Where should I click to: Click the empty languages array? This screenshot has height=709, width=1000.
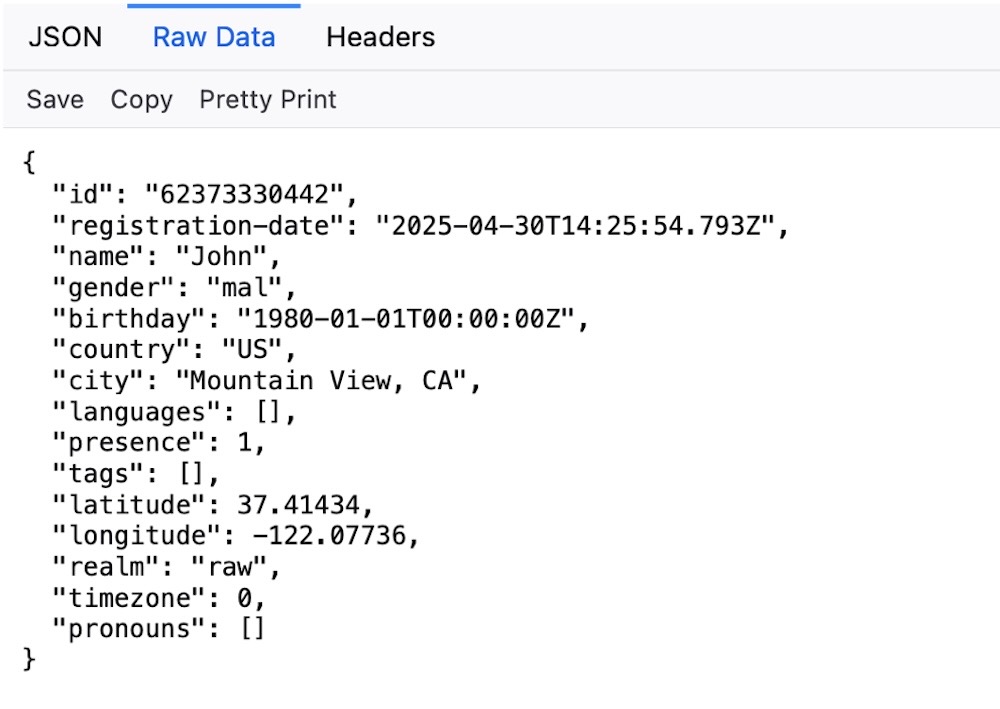(x=280, y=412)
